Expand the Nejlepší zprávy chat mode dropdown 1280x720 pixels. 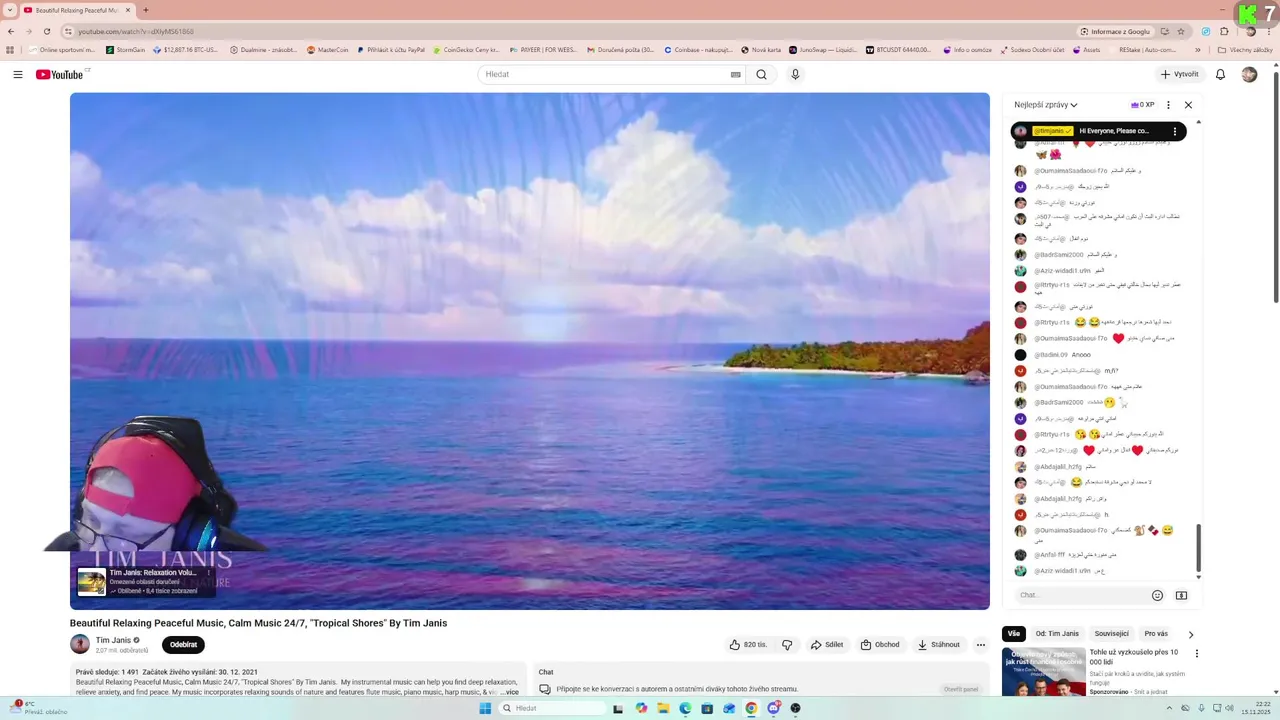pyautogui.click(x=1046, y=105)
